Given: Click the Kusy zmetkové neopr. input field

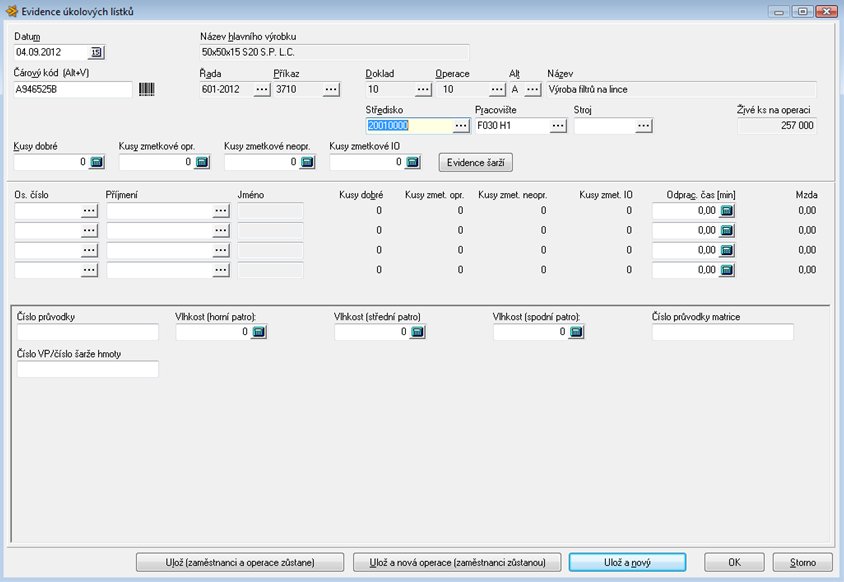Looking at the screenshot, I should point(262,162).
